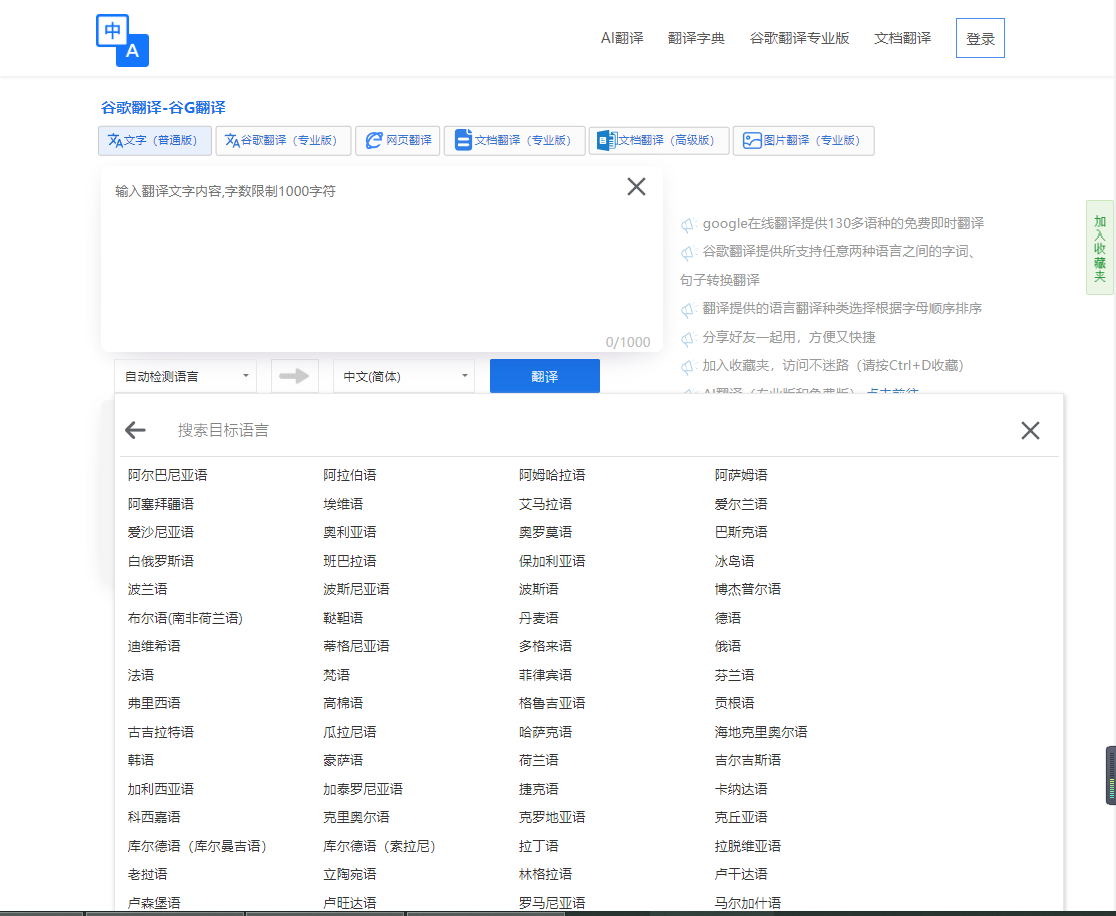
Task: Select 高棉语 language
Action: coord(343,702)
